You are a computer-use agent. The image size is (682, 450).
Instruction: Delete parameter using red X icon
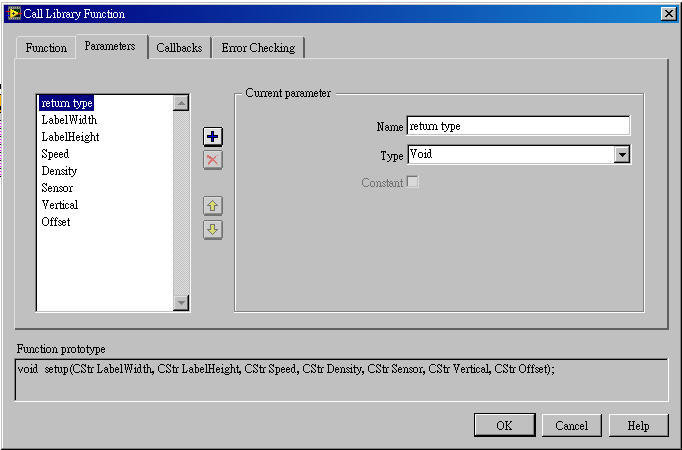point(213,160)
